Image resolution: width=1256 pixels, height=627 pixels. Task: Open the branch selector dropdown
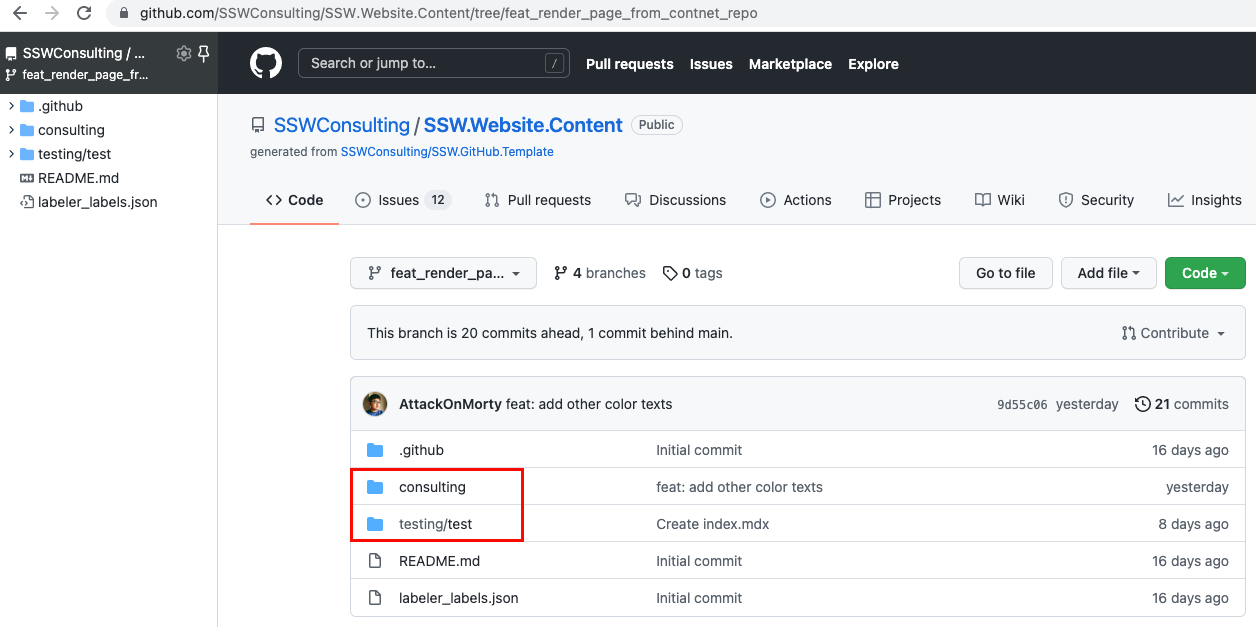[x=443, y=272]
